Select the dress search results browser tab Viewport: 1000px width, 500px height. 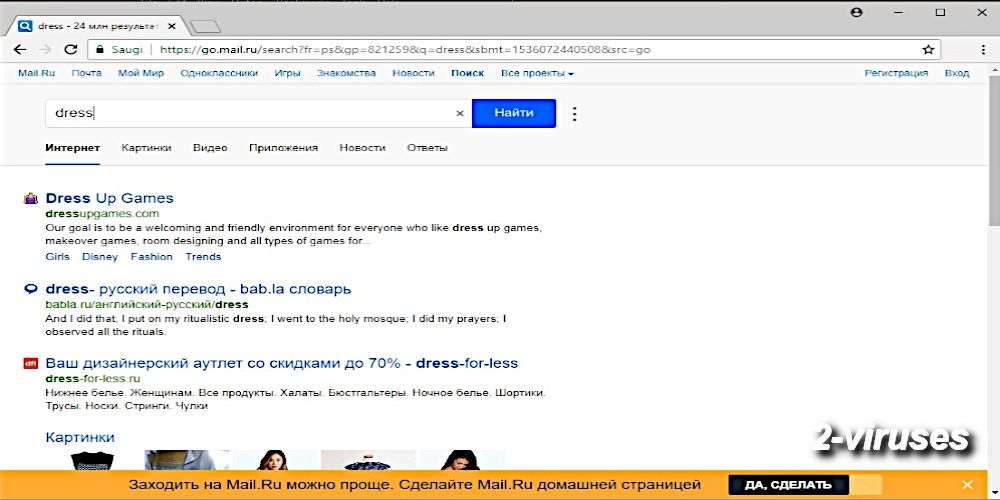[x=99, y=26]
